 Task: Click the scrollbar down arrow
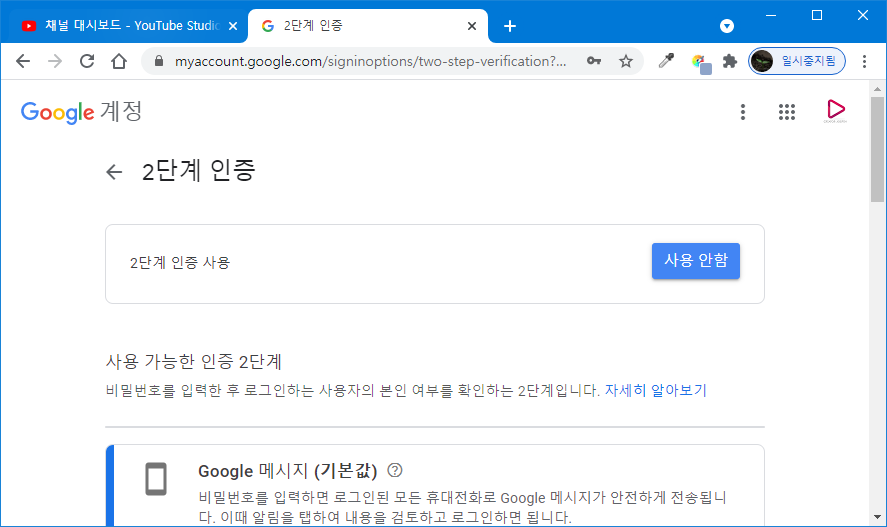(877, 517)
